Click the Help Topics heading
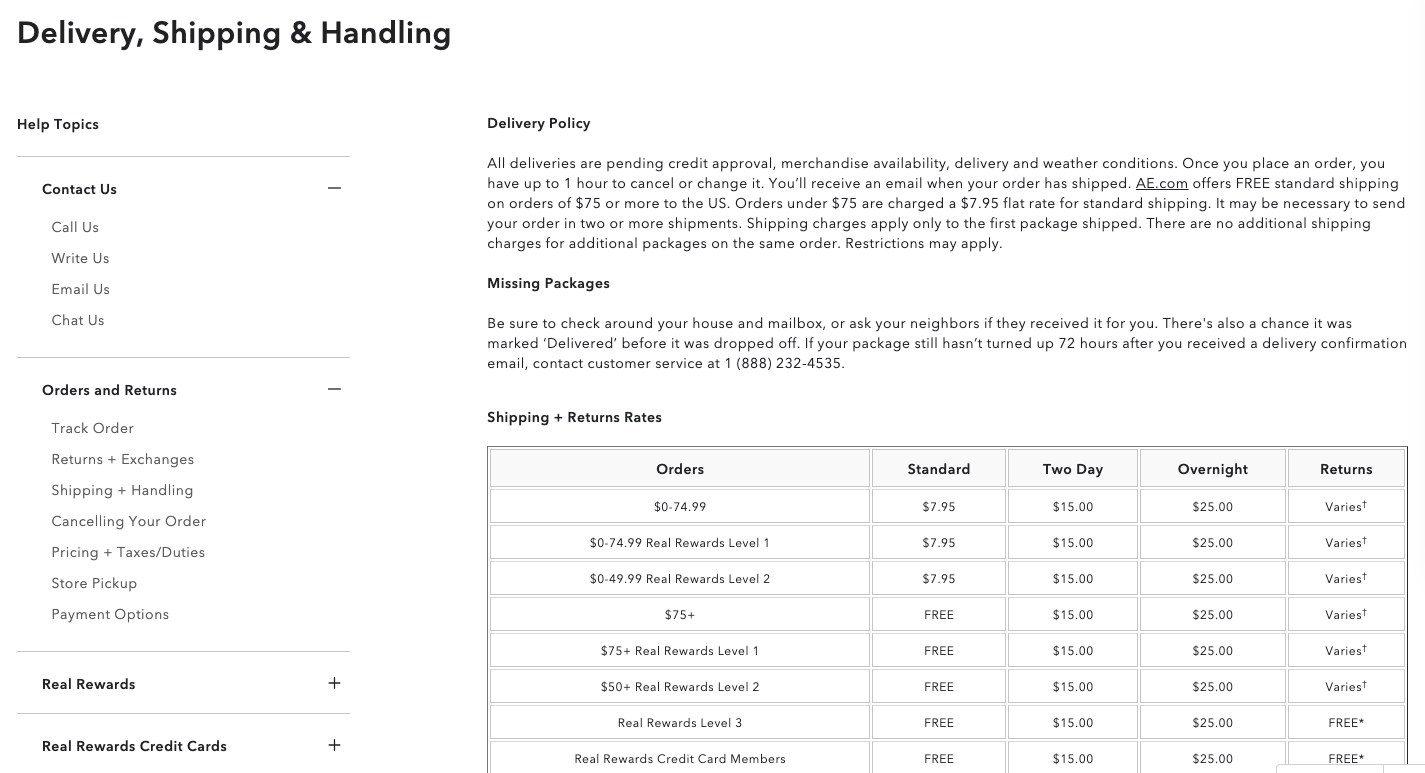 pyautogui.click(x=57, y=124)
